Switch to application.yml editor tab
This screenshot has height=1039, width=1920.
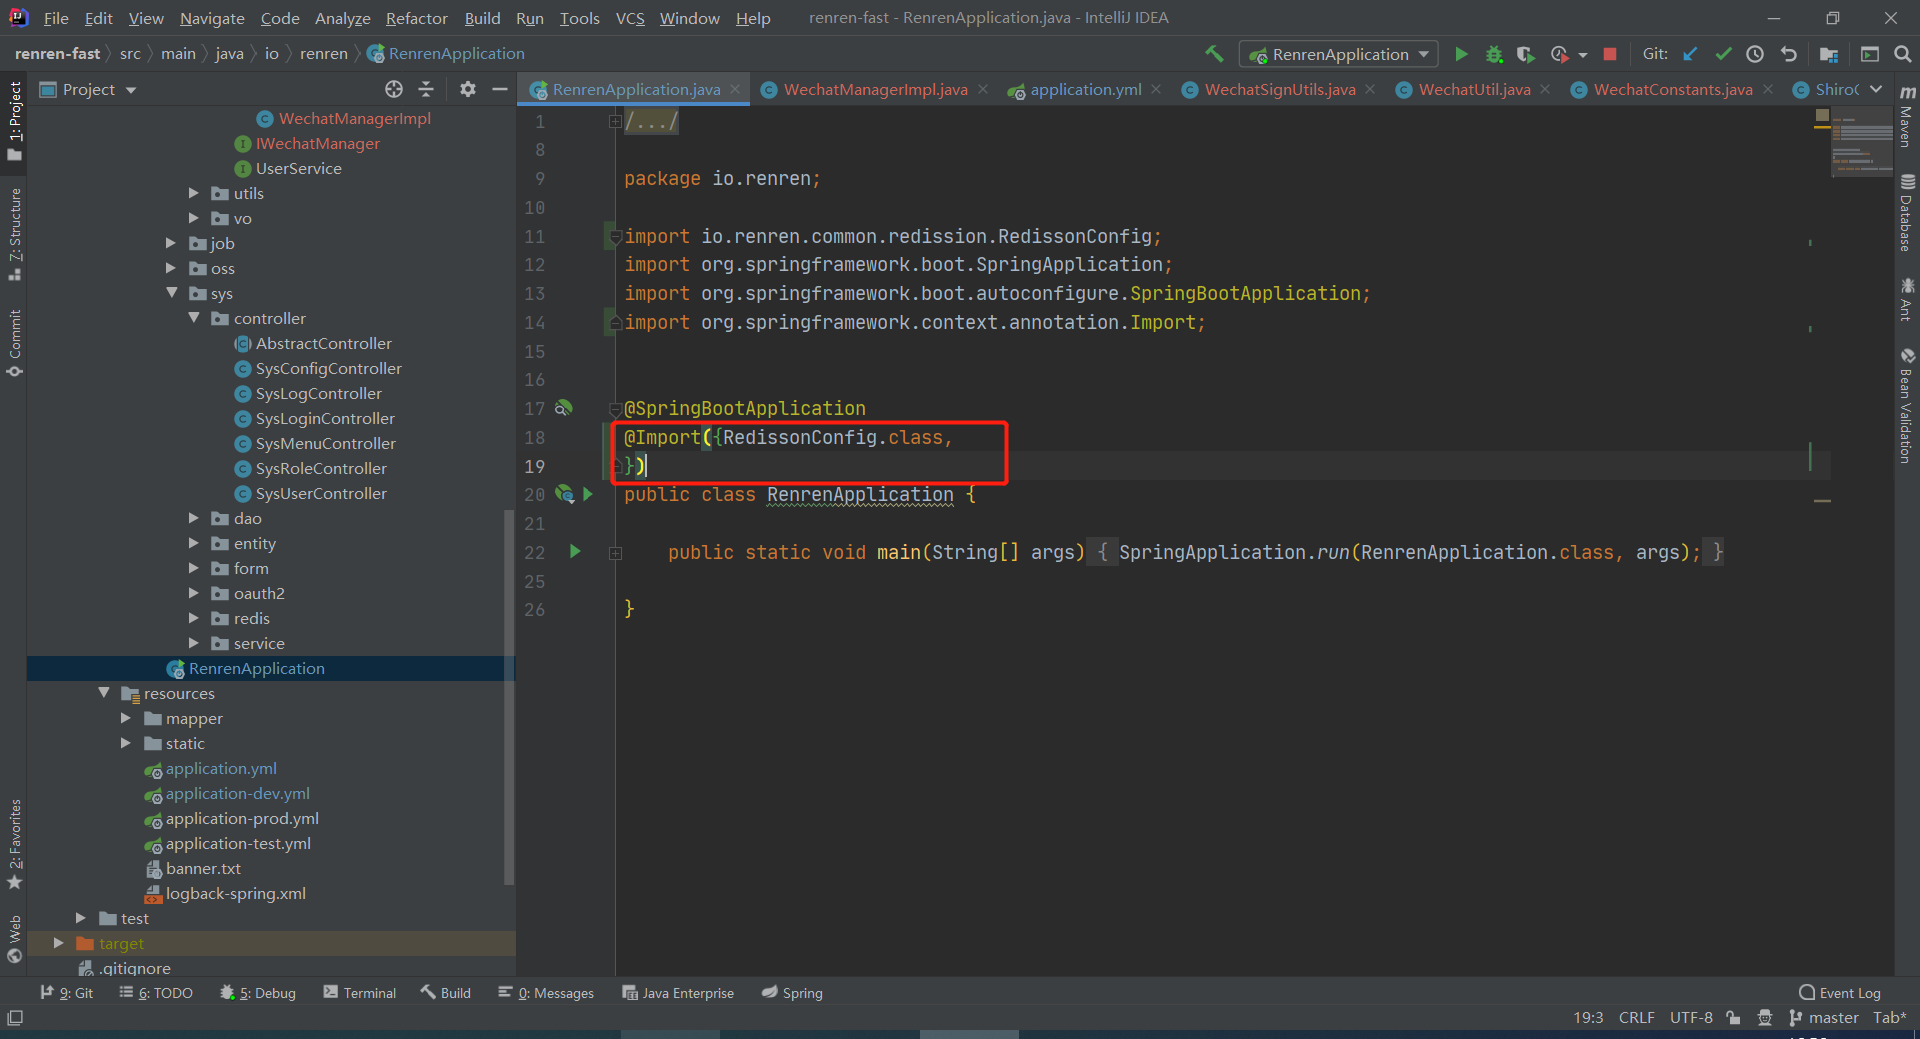tap(1085, 89)
